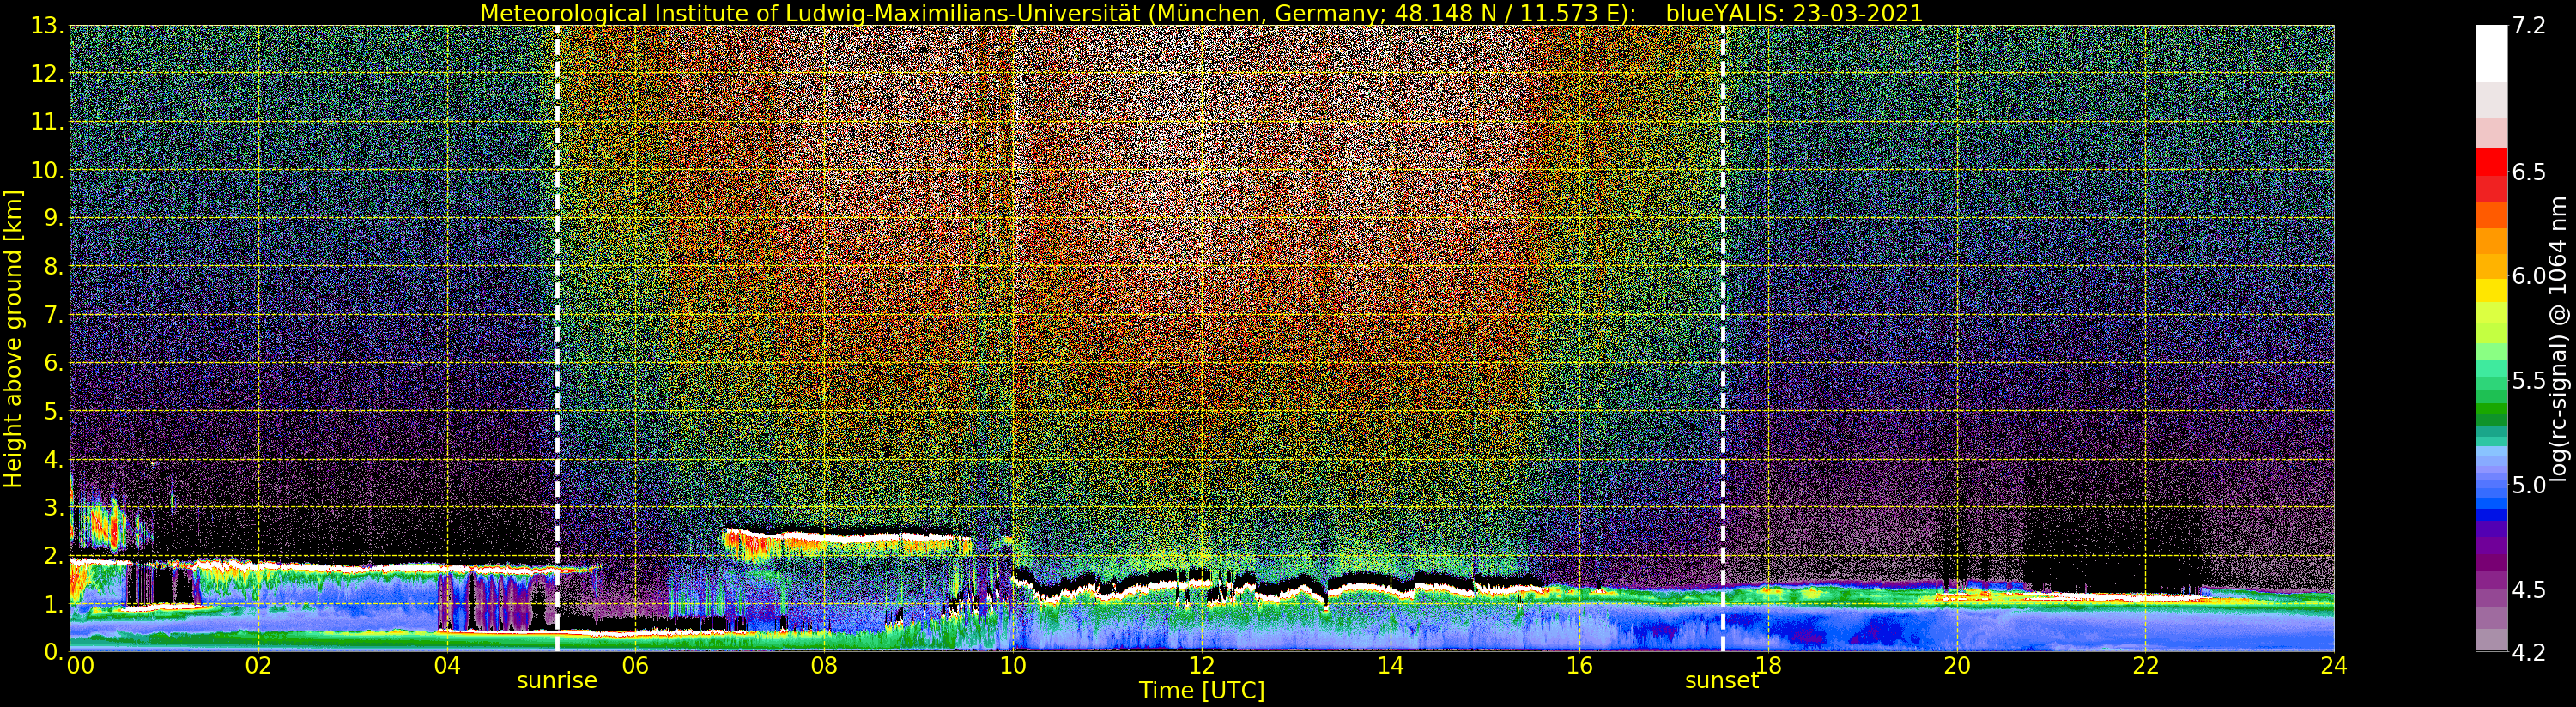Click the purple colorbar segment near 4.5
Screen dimensions: 2576x707
2491,585
